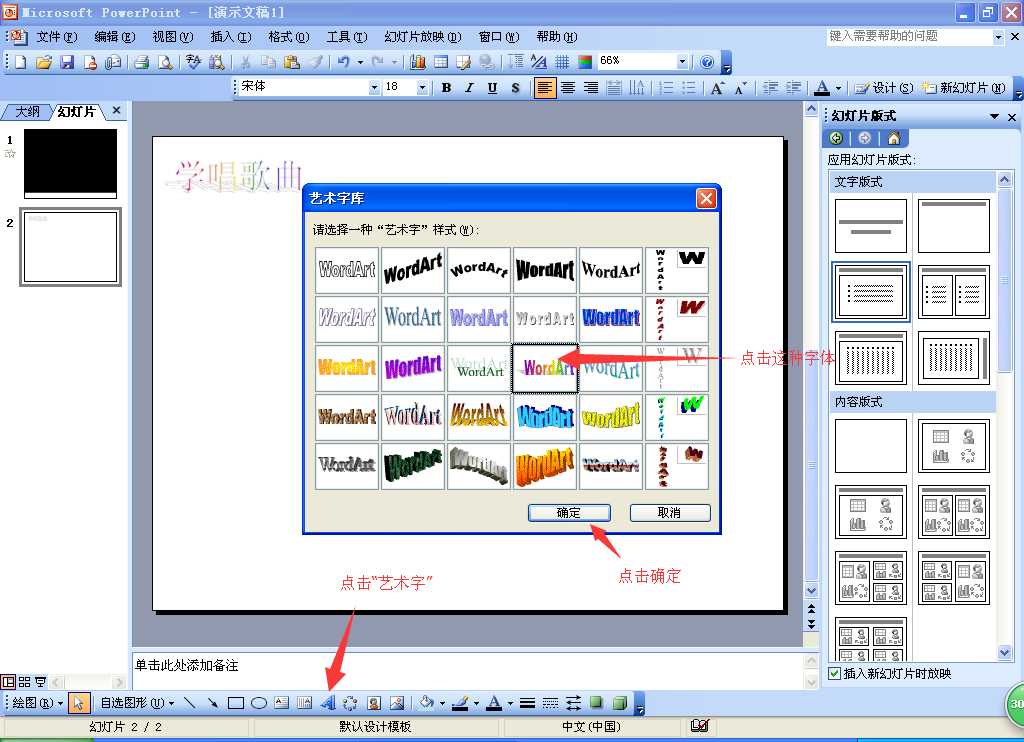The height and width of the screenshot is (742, 1024).
Task: Click the Undo arrow icon
Action: [x=344, y=62]
